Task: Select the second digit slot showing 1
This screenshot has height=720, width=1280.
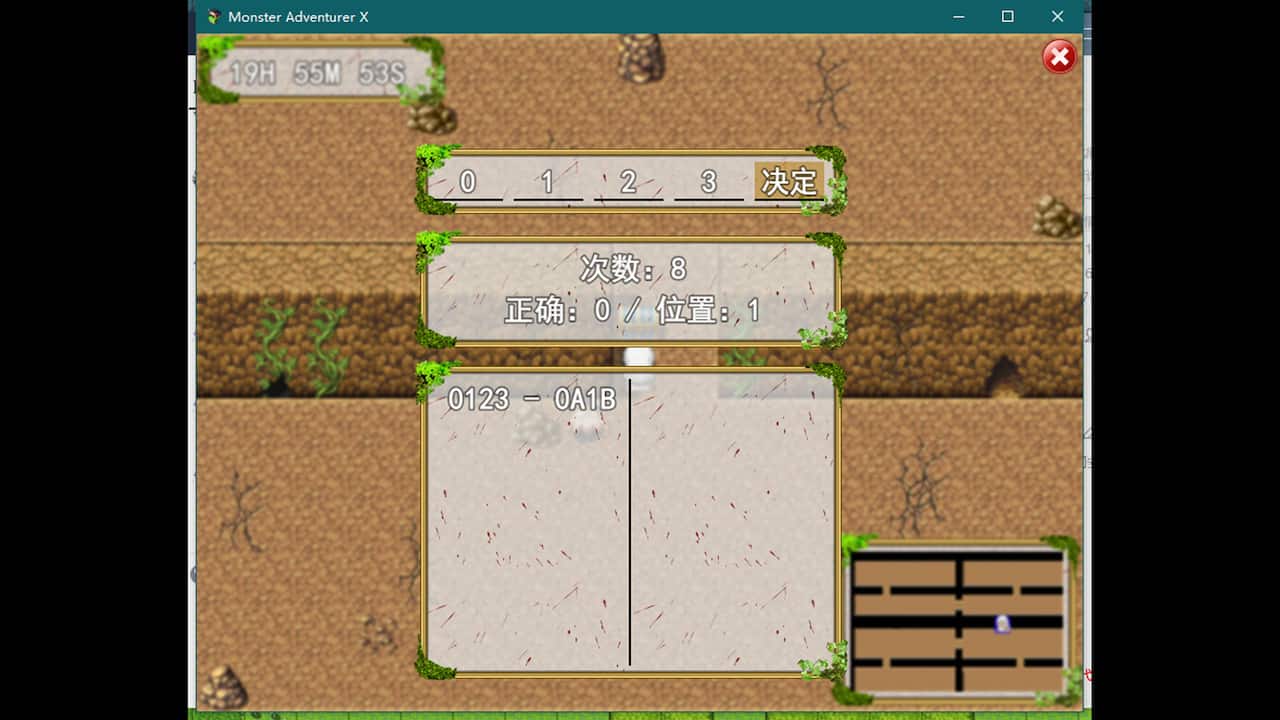Action: (x=548, y=182)
